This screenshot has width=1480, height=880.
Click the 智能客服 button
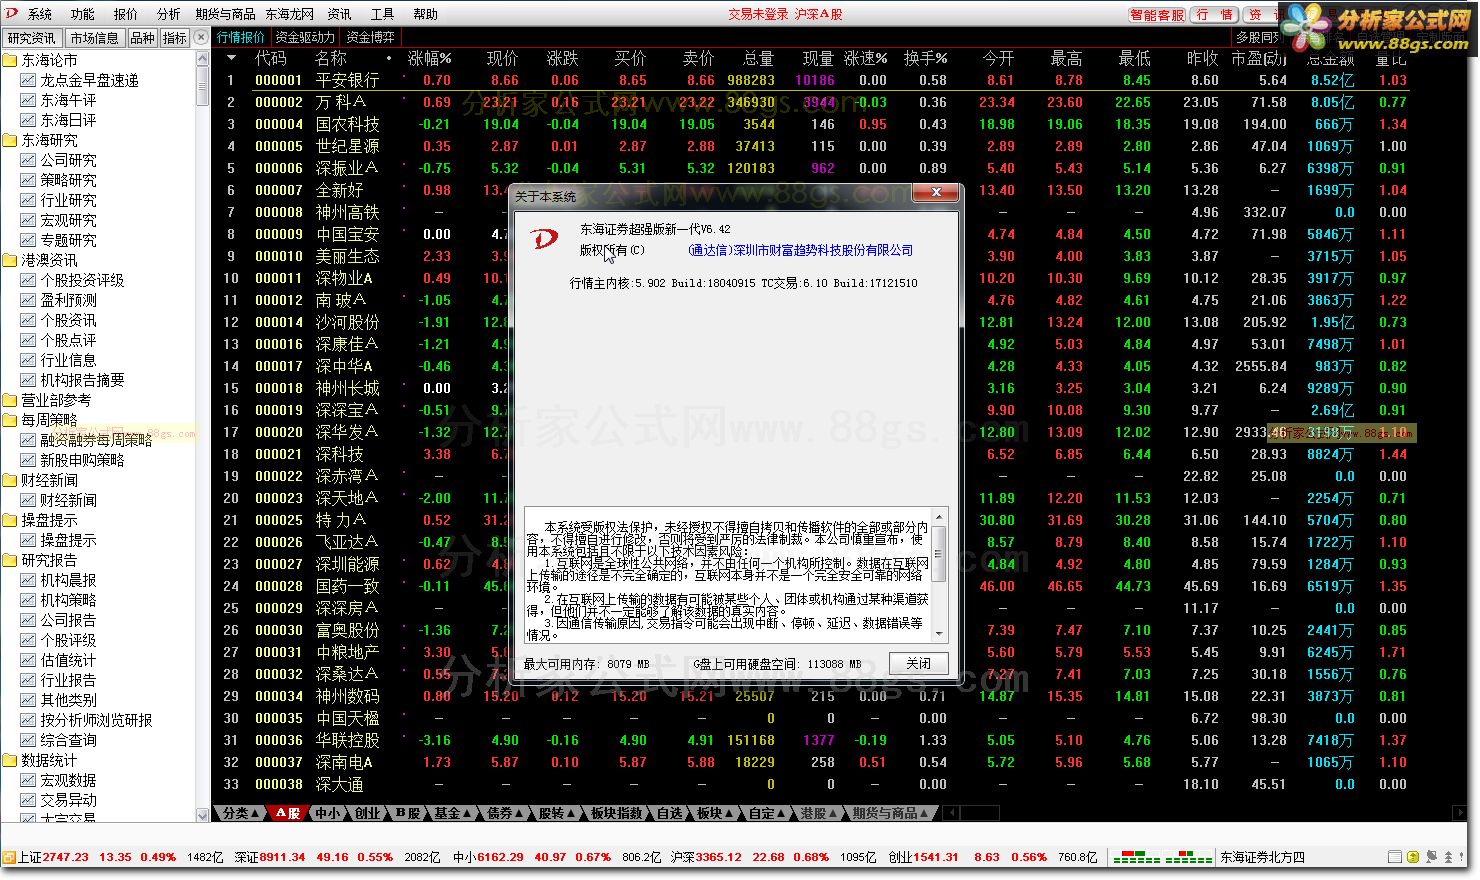tap(1157, 14)
